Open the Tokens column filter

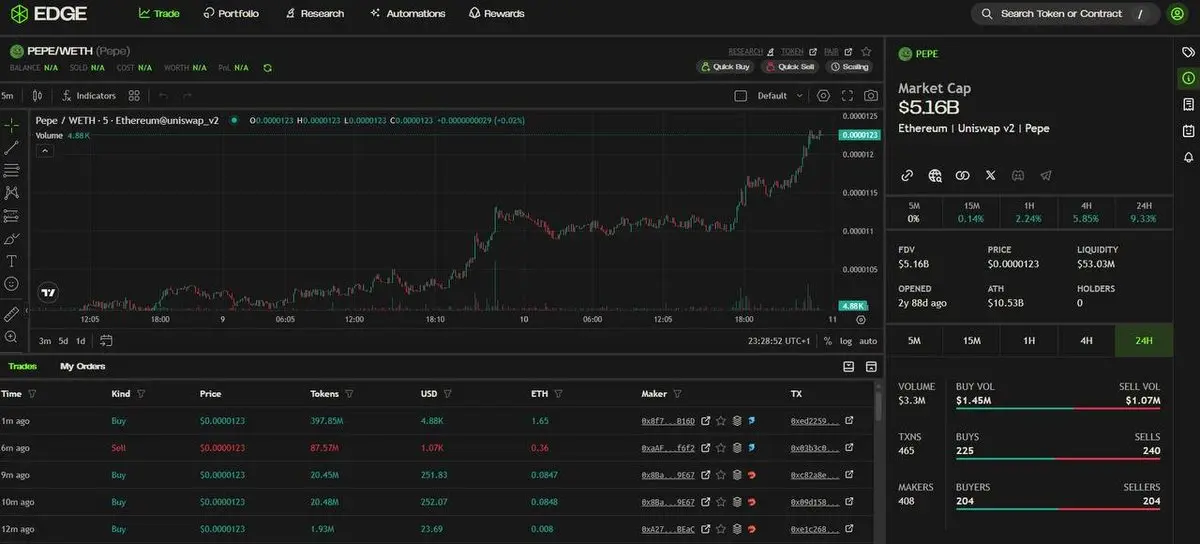[x=349, y=394]
